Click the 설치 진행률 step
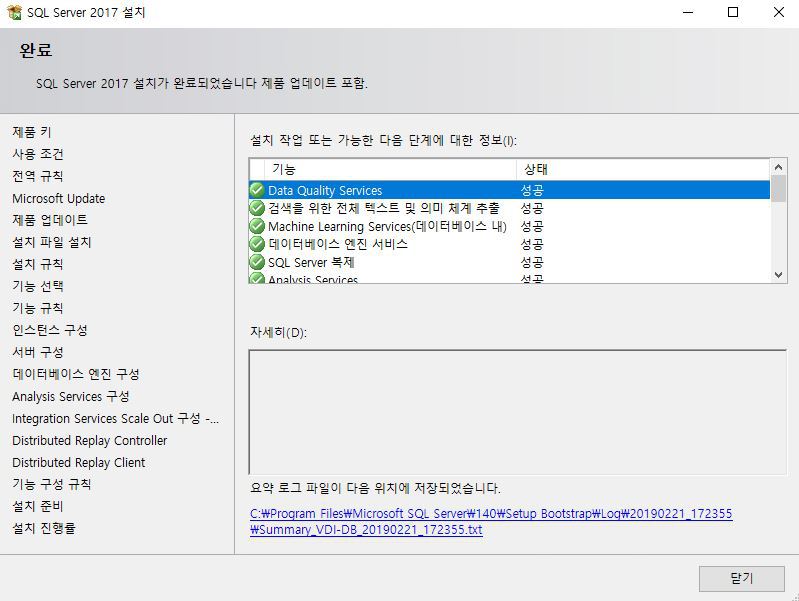This screenshot has width=799, height=601. click(44, 528)
